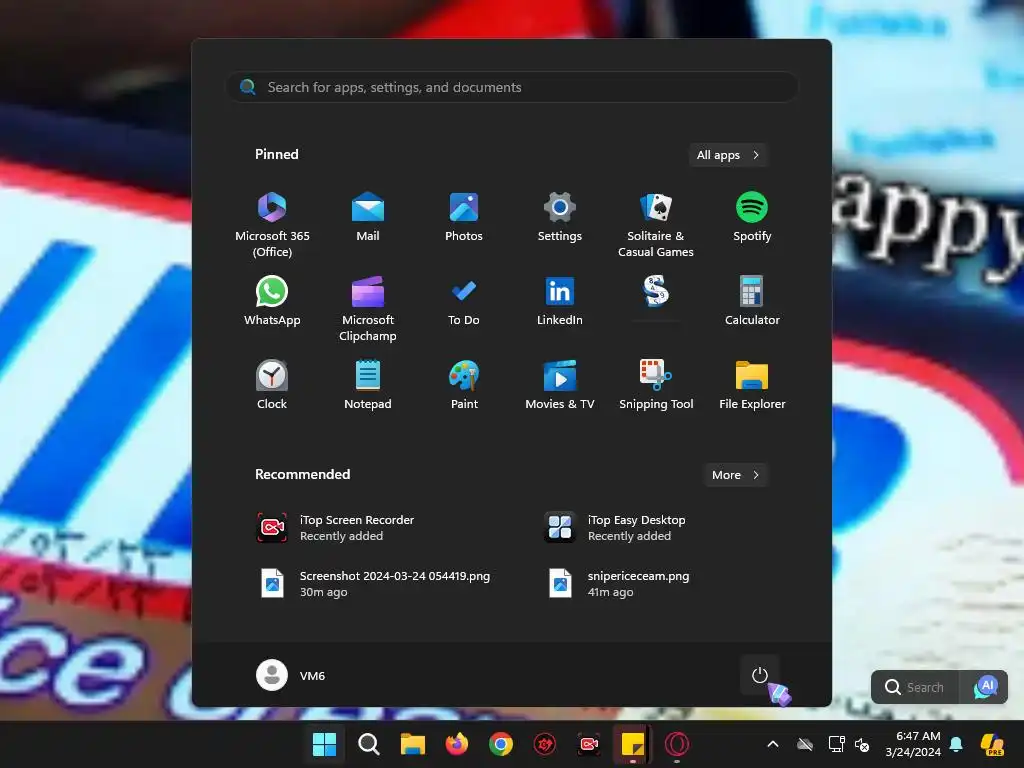Click the power button in Start menu
The width and height of the screenshot is (1024, 768).
(x=760, y=675)
